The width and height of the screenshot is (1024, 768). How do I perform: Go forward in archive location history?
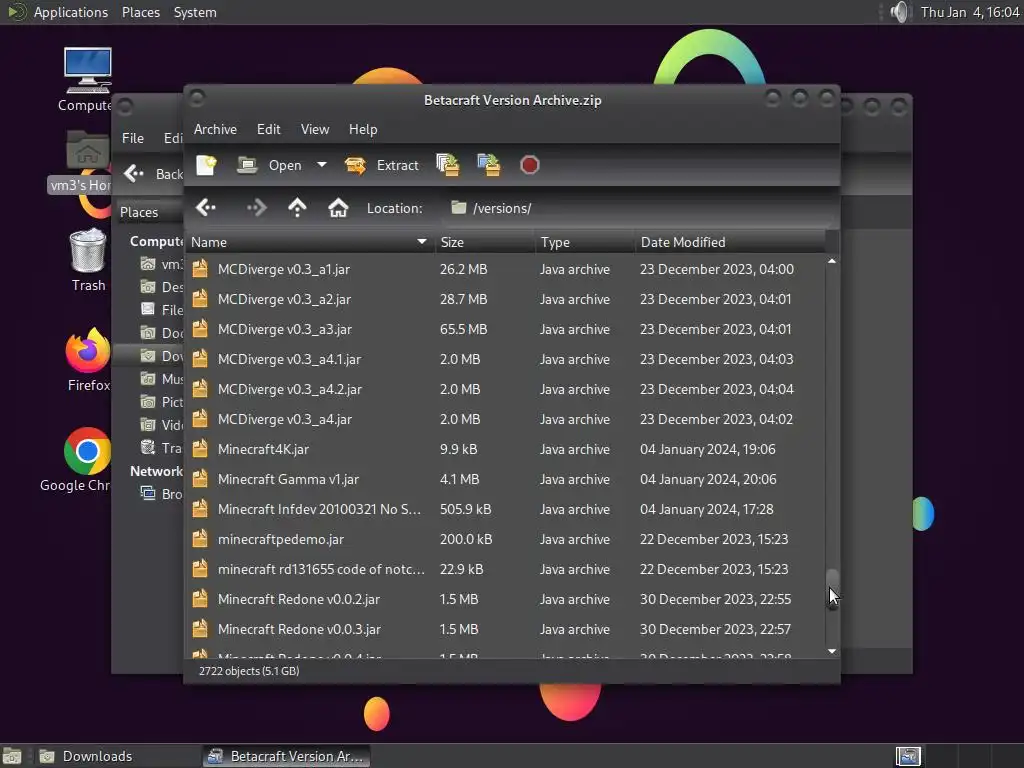[256, 208]
